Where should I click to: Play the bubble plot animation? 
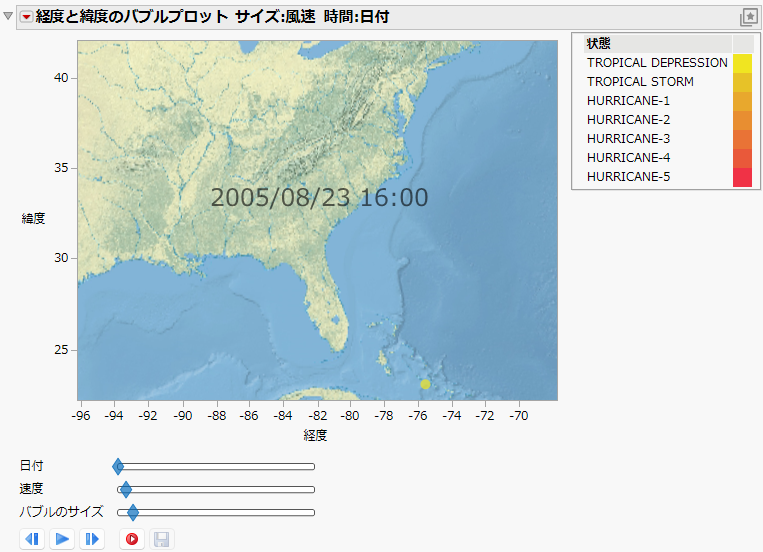tap(62, 539)
